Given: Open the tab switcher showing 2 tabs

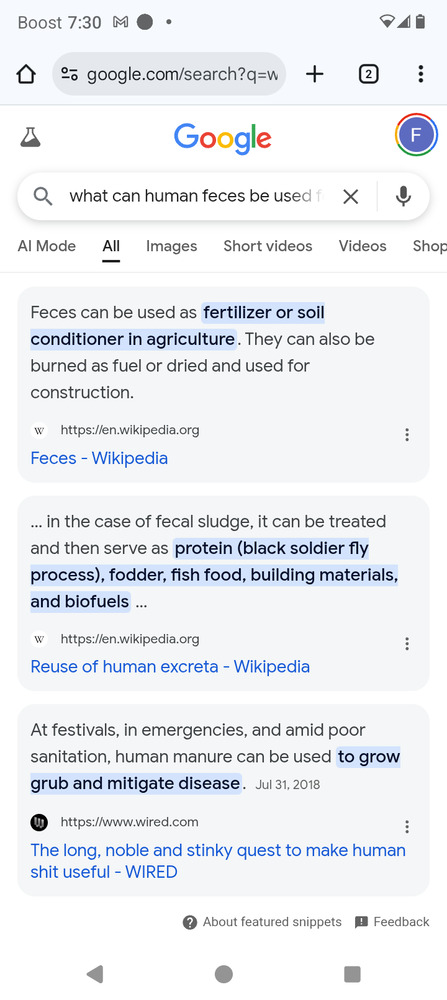Looking at the screenshot, I should click(x=368, y=75).
